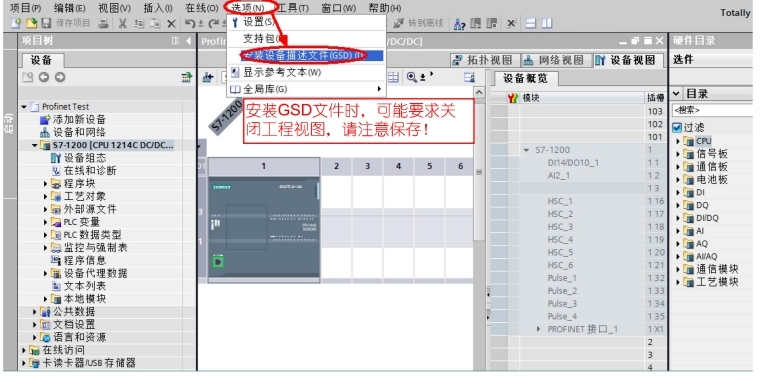765x386 pixels.
Task: Open the 编辑(E) menu
Action: pos(69,8)
